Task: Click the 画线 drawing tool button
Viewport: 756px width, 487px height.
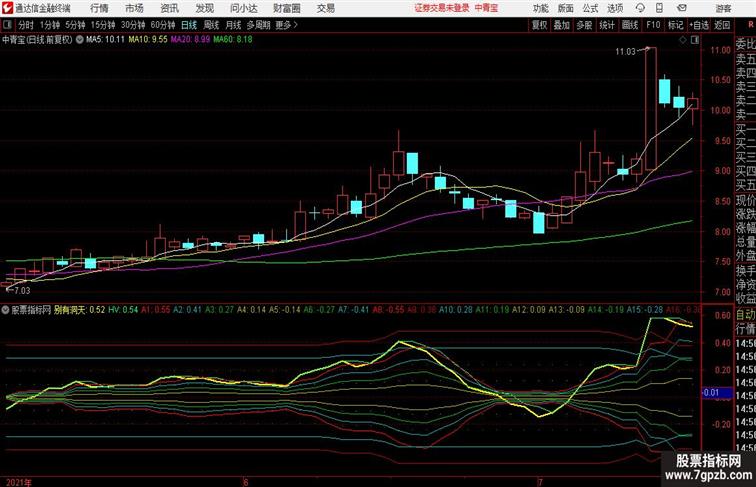Action: click(x=630, y=25)
